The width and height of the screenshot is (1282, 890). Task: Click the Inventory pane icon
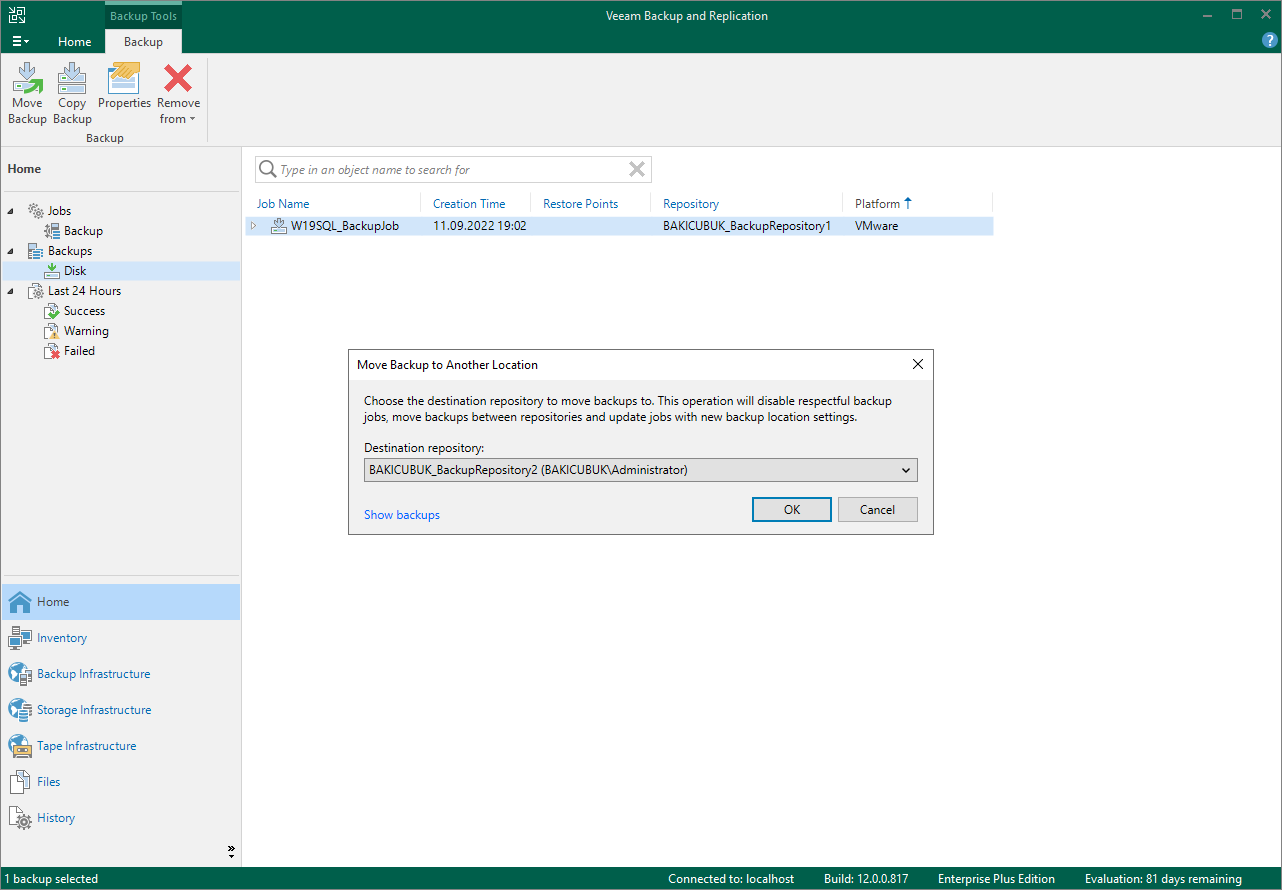(20, 638)
